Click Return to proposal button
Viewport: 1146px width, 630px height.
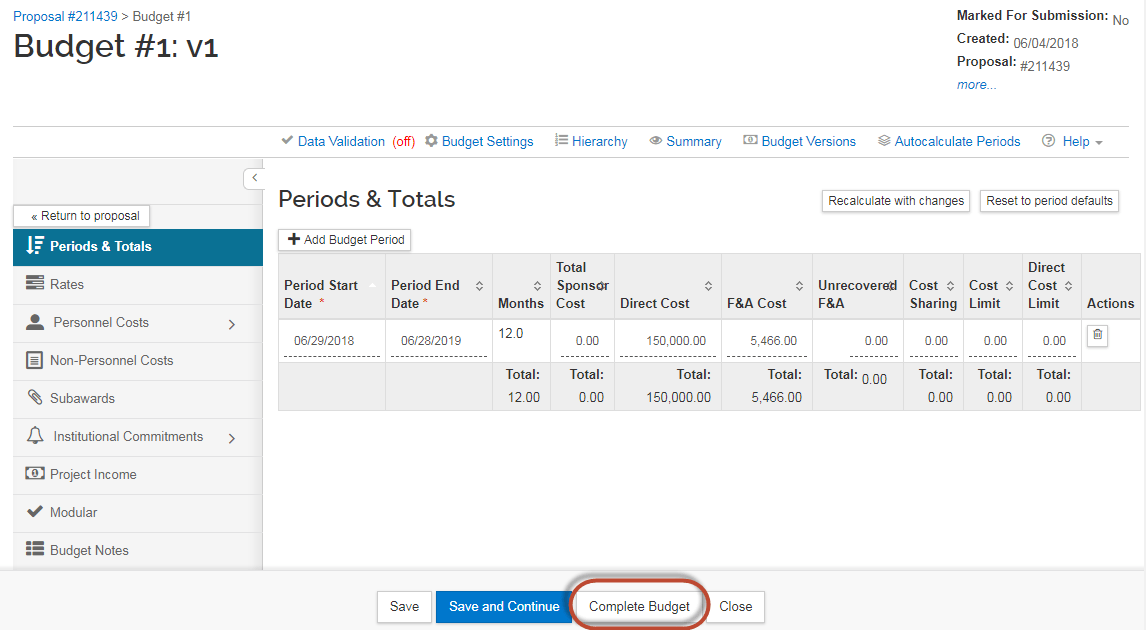coord(82,216)
